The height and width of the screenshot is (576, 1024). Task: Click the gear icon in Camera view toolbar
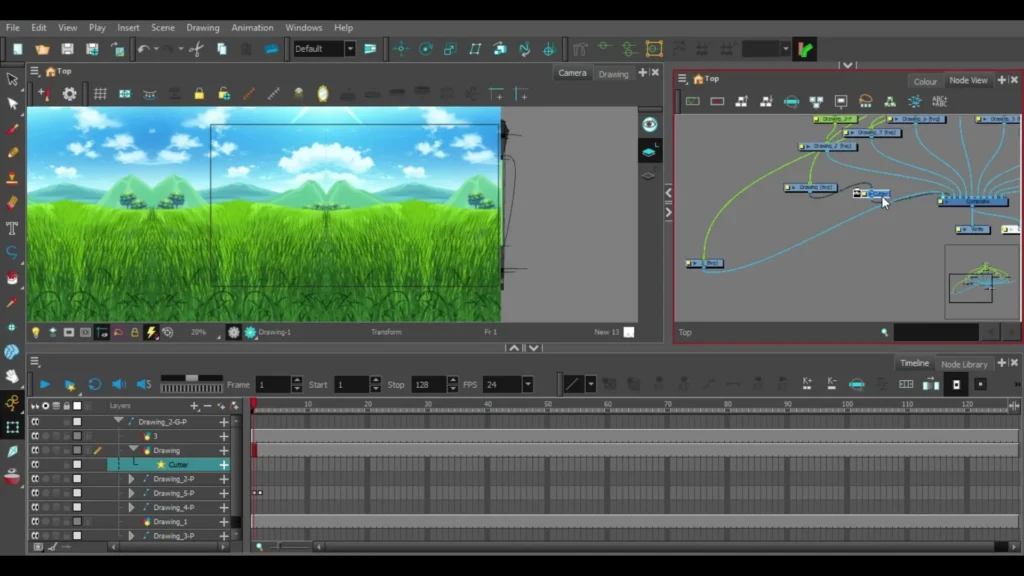(x=69, y=94)
